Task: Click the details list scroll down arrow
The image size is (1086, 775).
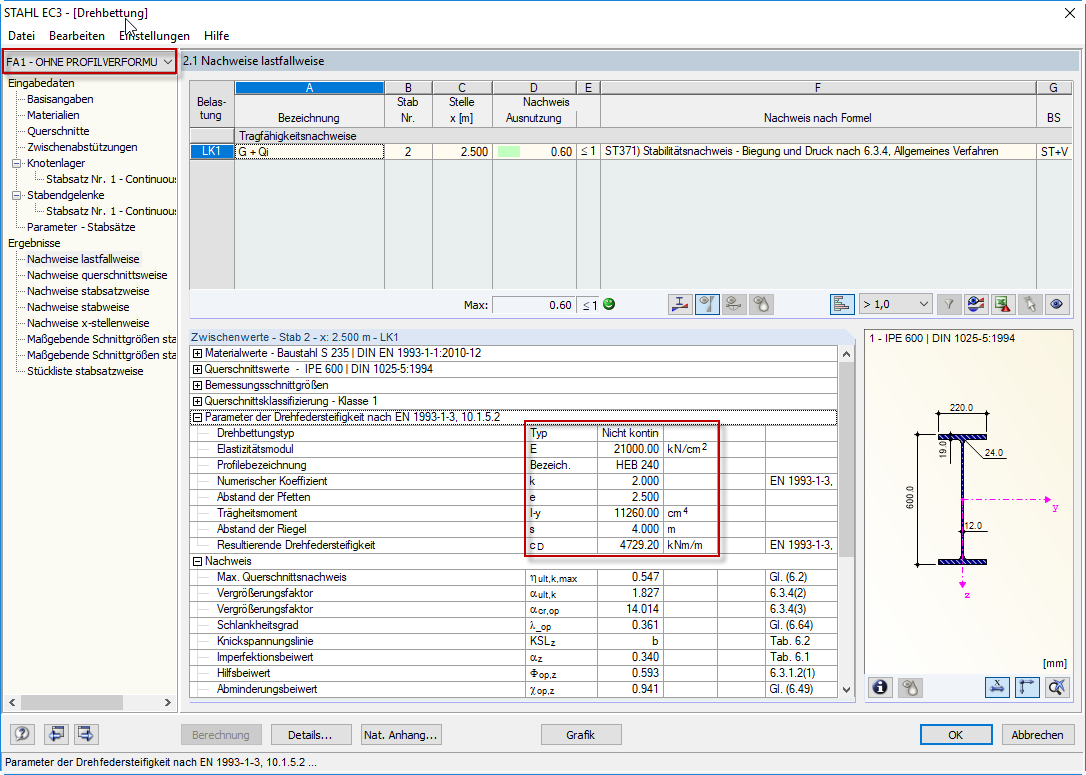Action: pyautogui.click(x=846, y=689)
